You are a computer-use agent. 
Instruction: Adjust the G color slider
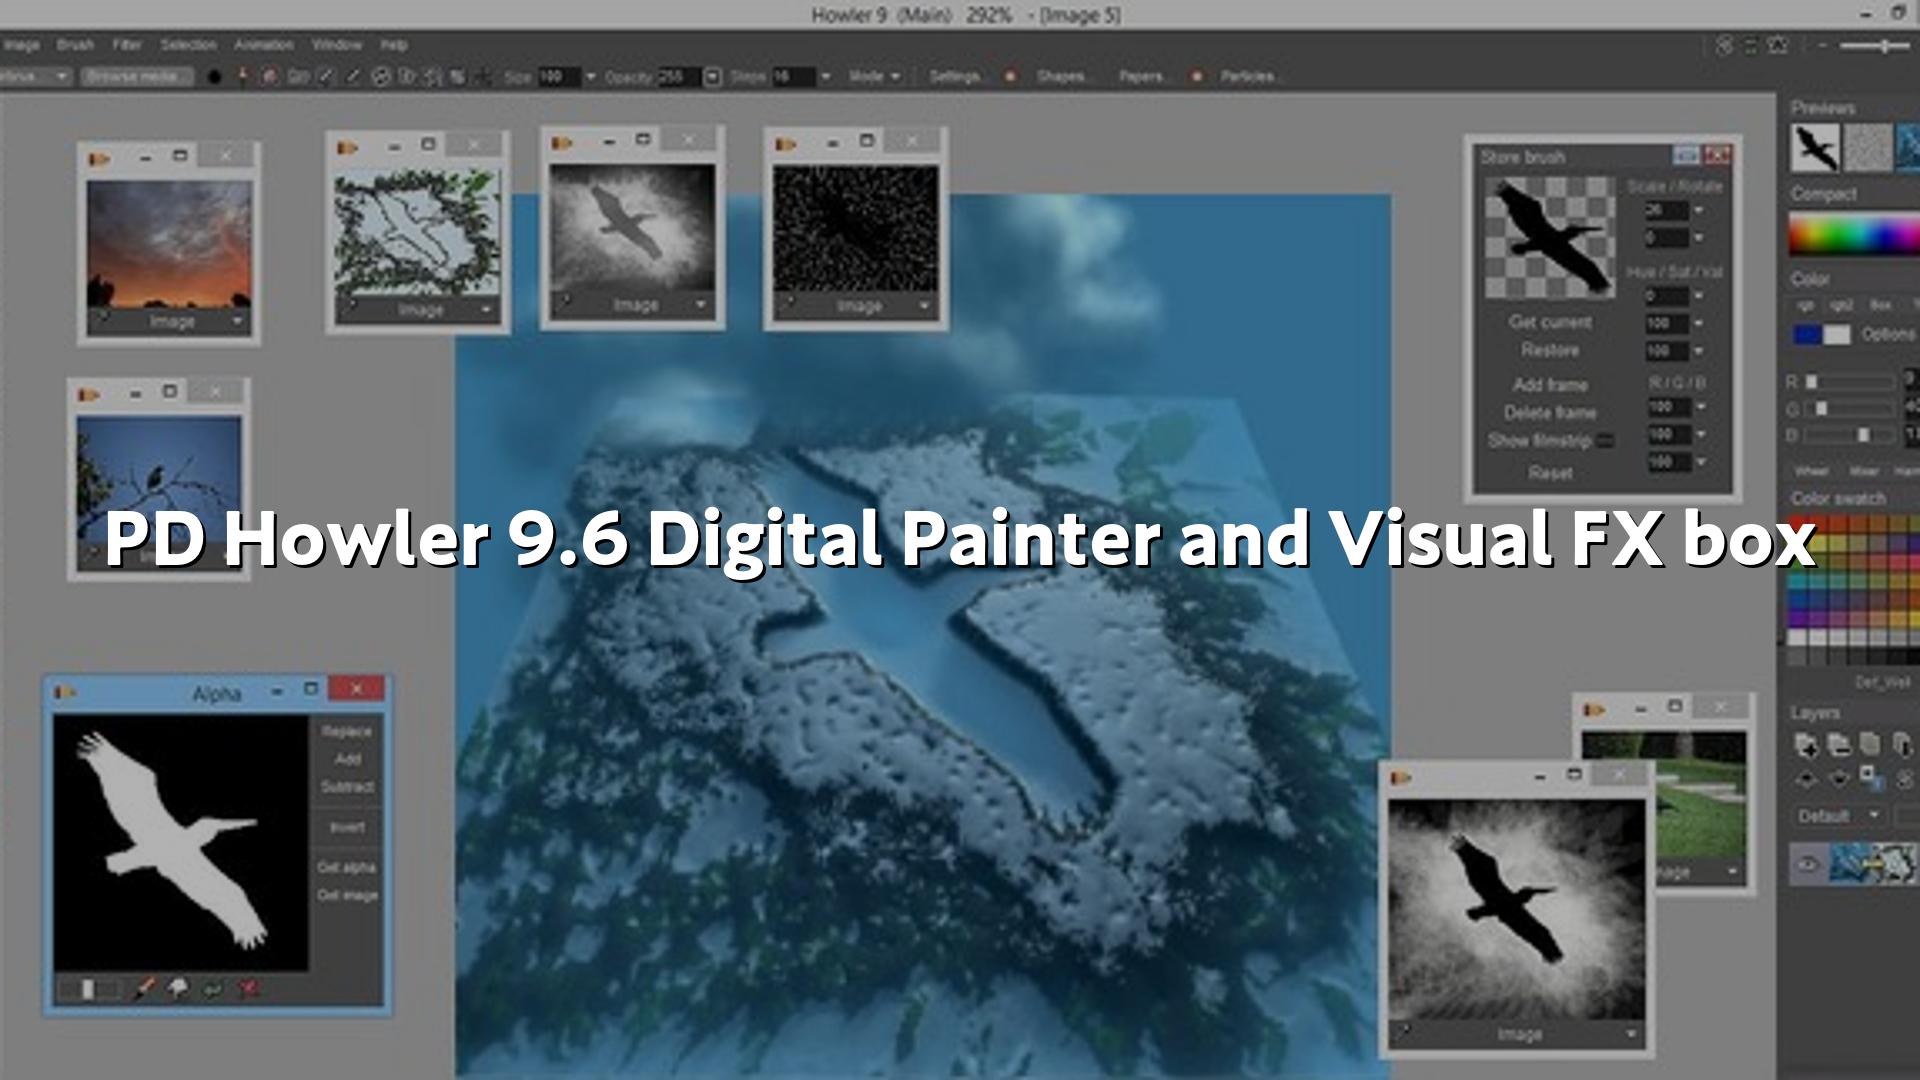click(1850, 408)
